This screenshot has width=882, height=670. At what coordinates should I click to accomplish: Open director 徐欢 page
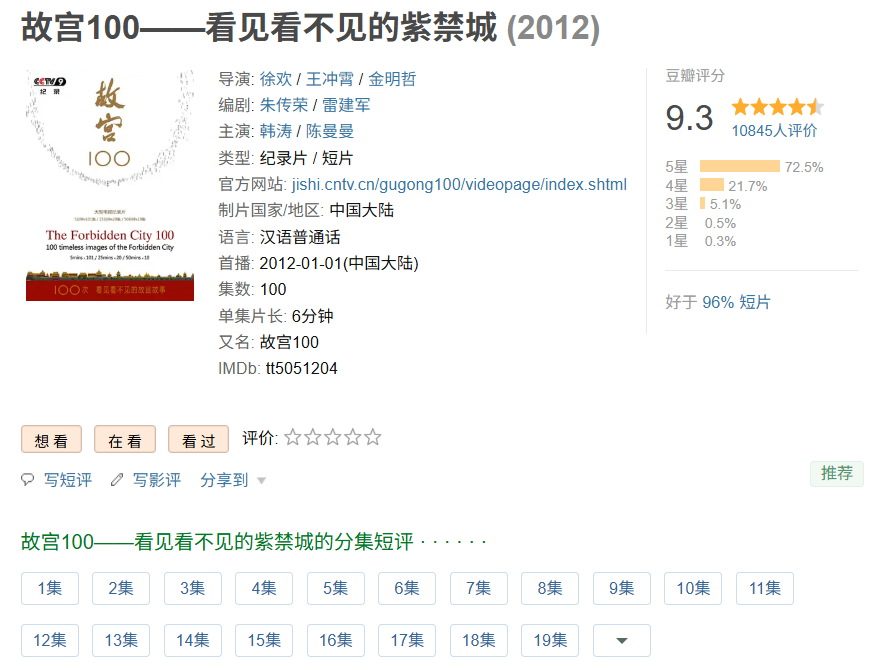[x=276, y=79]
